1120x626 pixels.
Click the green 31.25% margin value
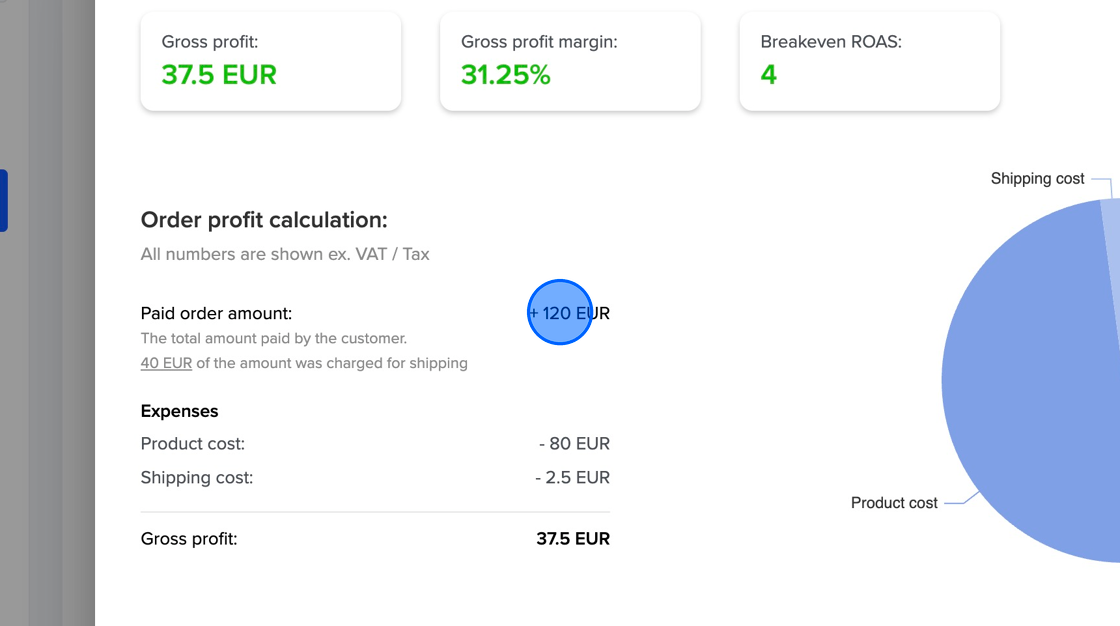click(x=505, y=74)
